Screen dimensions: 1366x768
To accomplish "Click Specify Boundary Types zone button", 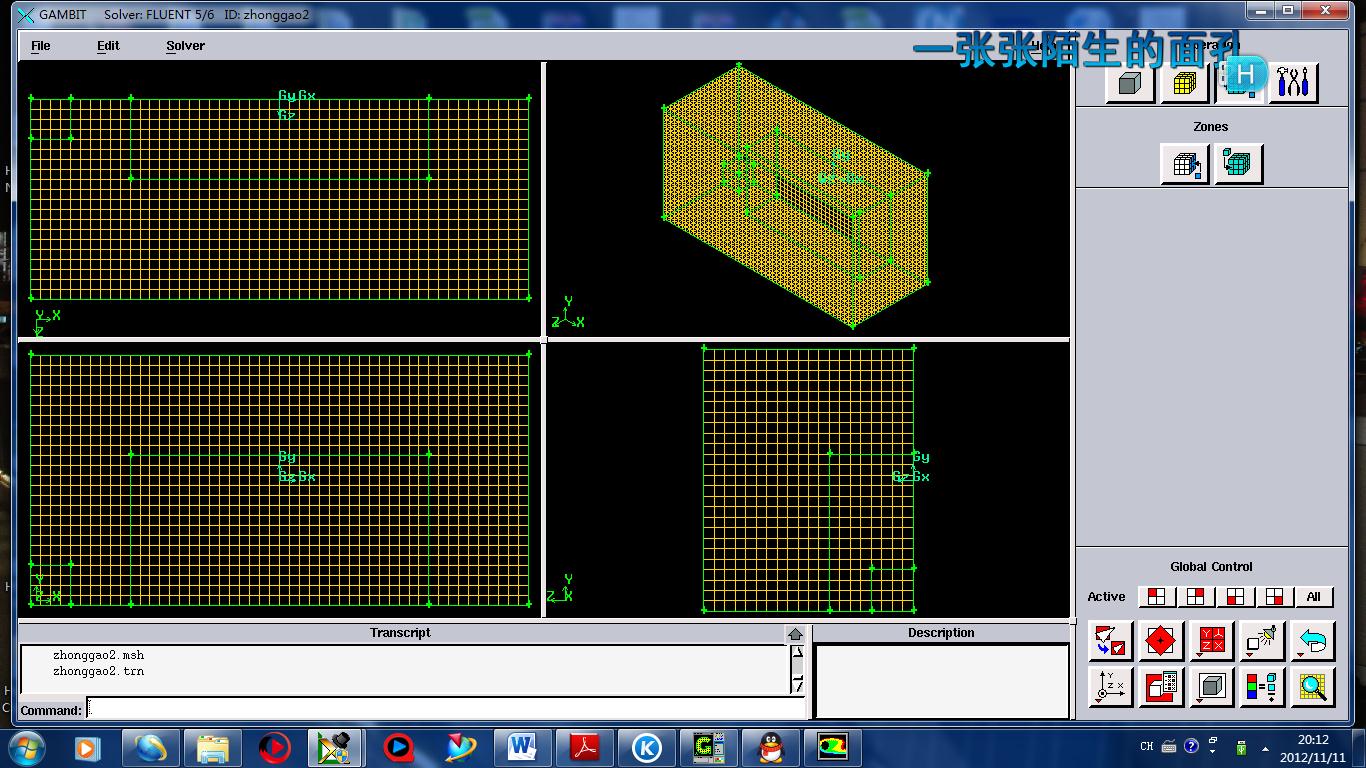I will [1185, 165].
